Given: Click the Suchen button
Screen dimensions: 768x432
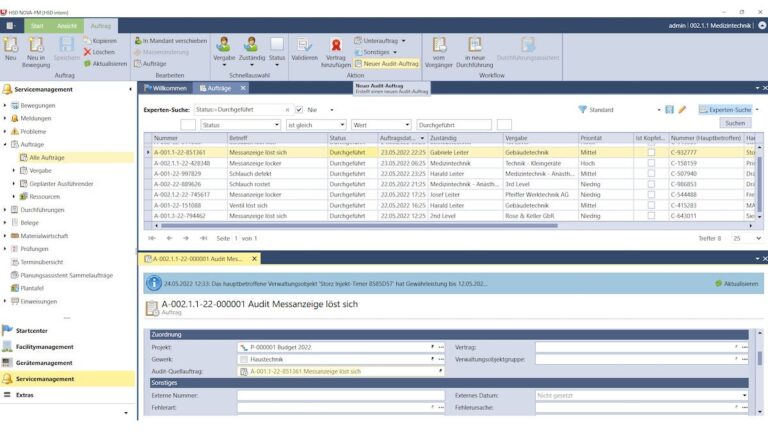Looking at the screenshot, I should click(735, 123).
